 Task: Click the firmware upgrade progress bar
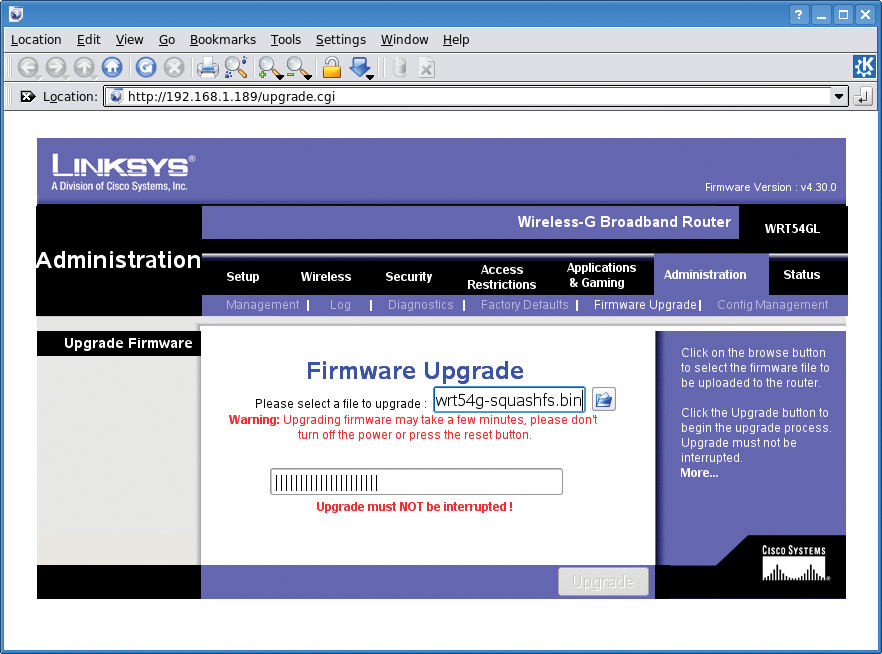[416, 482]
